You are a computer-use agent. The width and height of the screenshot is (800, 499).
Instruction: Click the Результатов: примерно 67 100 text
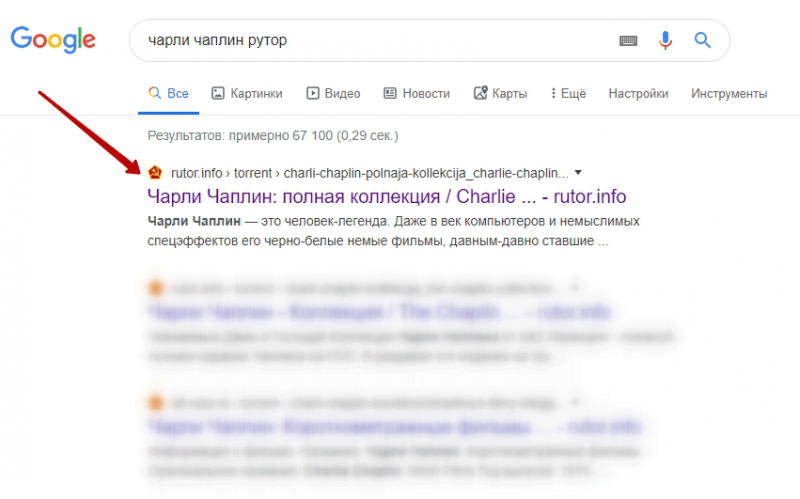[273, 136]
